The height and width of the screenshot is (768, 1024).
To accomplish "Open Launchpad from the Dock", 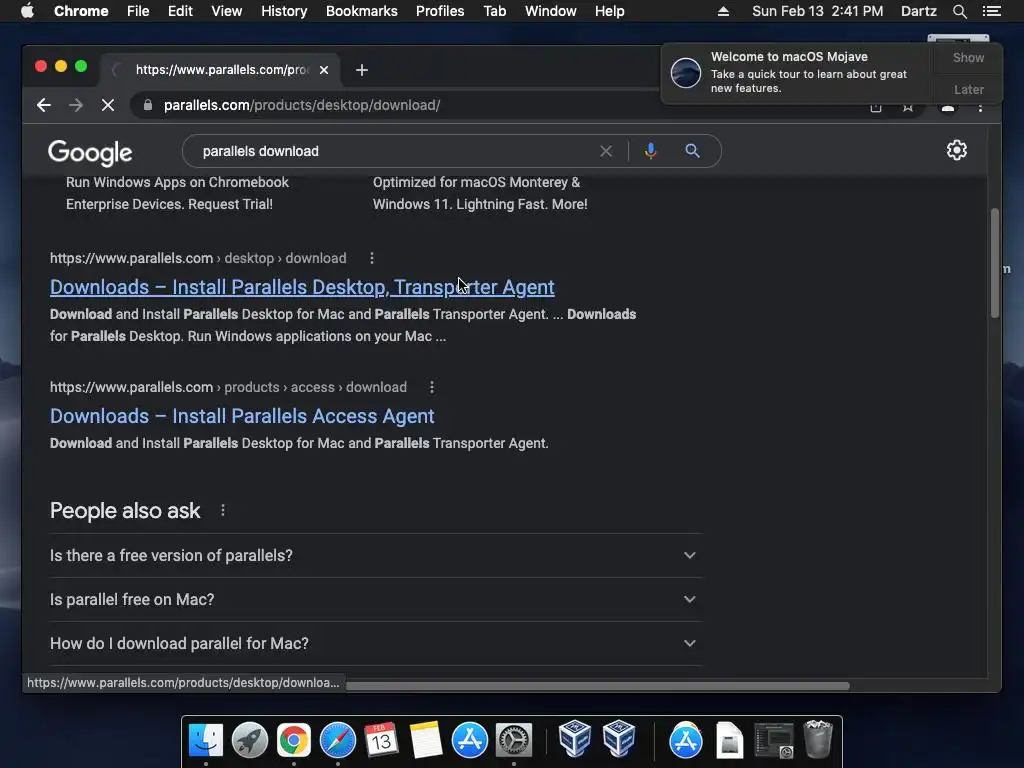I will tap(249, 741).
